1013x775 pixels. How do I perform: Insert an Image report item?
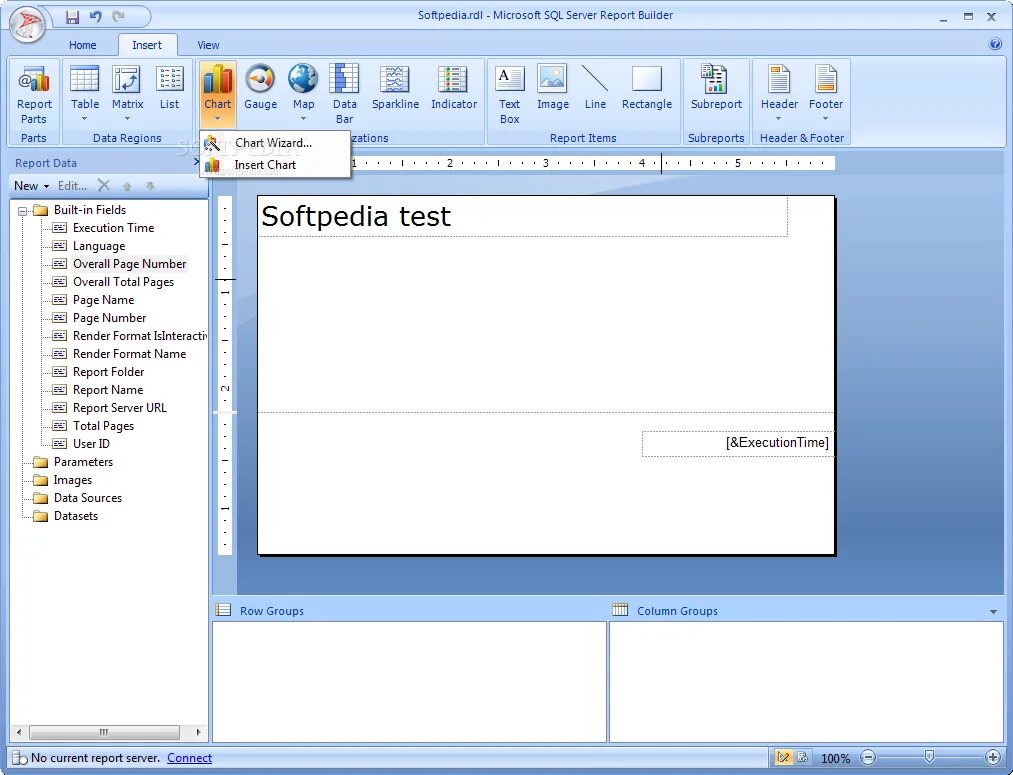pos(552,88)
